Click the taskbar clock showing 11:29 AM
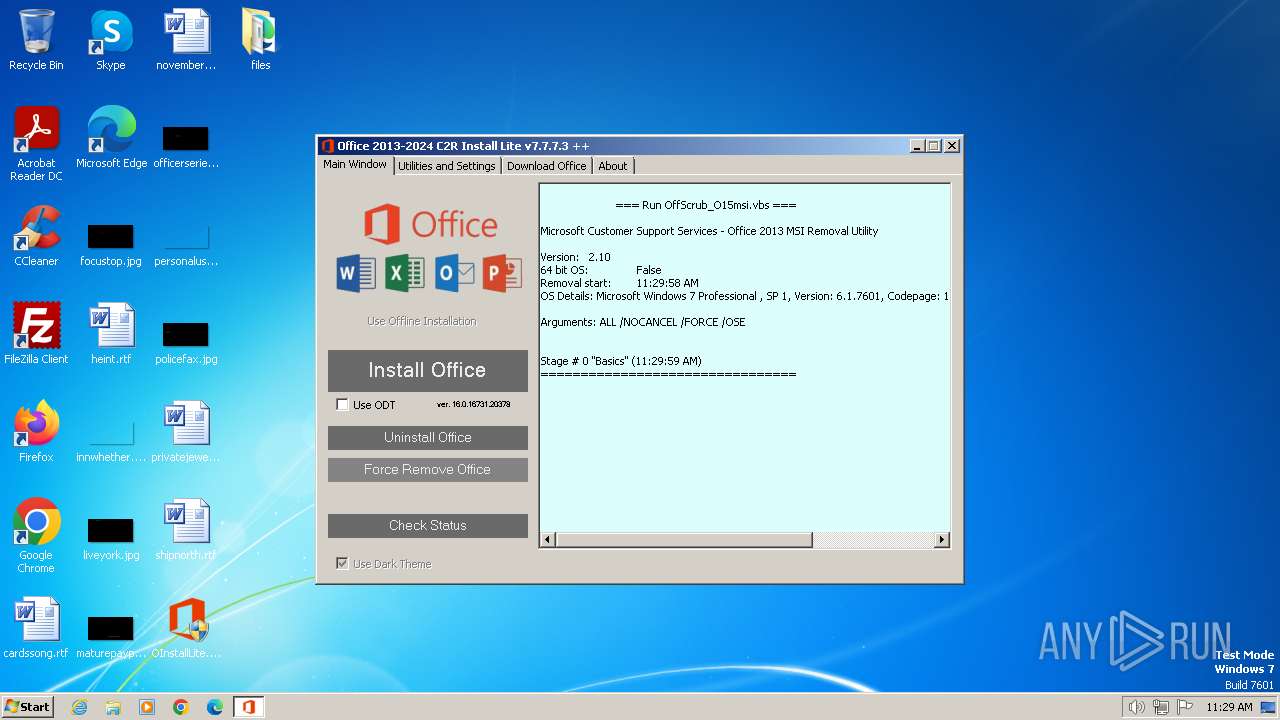 click(1229, 707)
